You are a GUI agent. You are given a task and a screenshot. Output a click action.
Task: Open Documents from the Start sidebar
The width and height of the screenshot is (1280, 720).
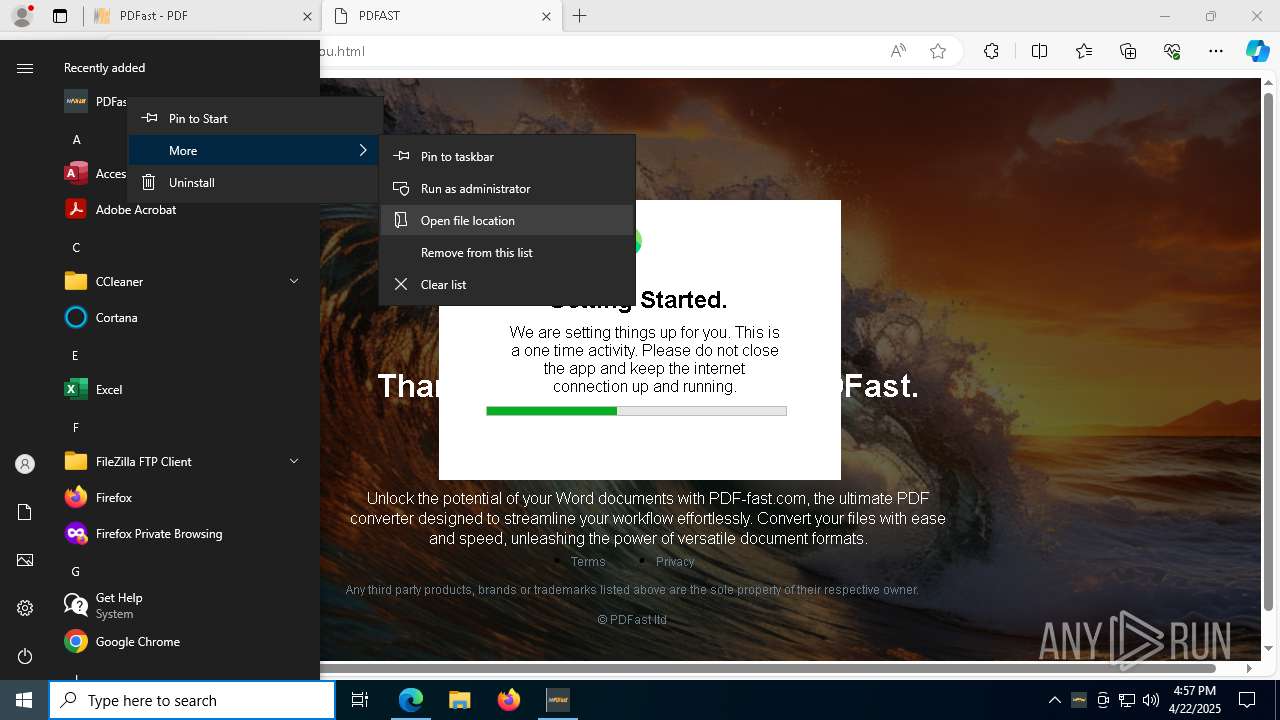pos(25,512)
